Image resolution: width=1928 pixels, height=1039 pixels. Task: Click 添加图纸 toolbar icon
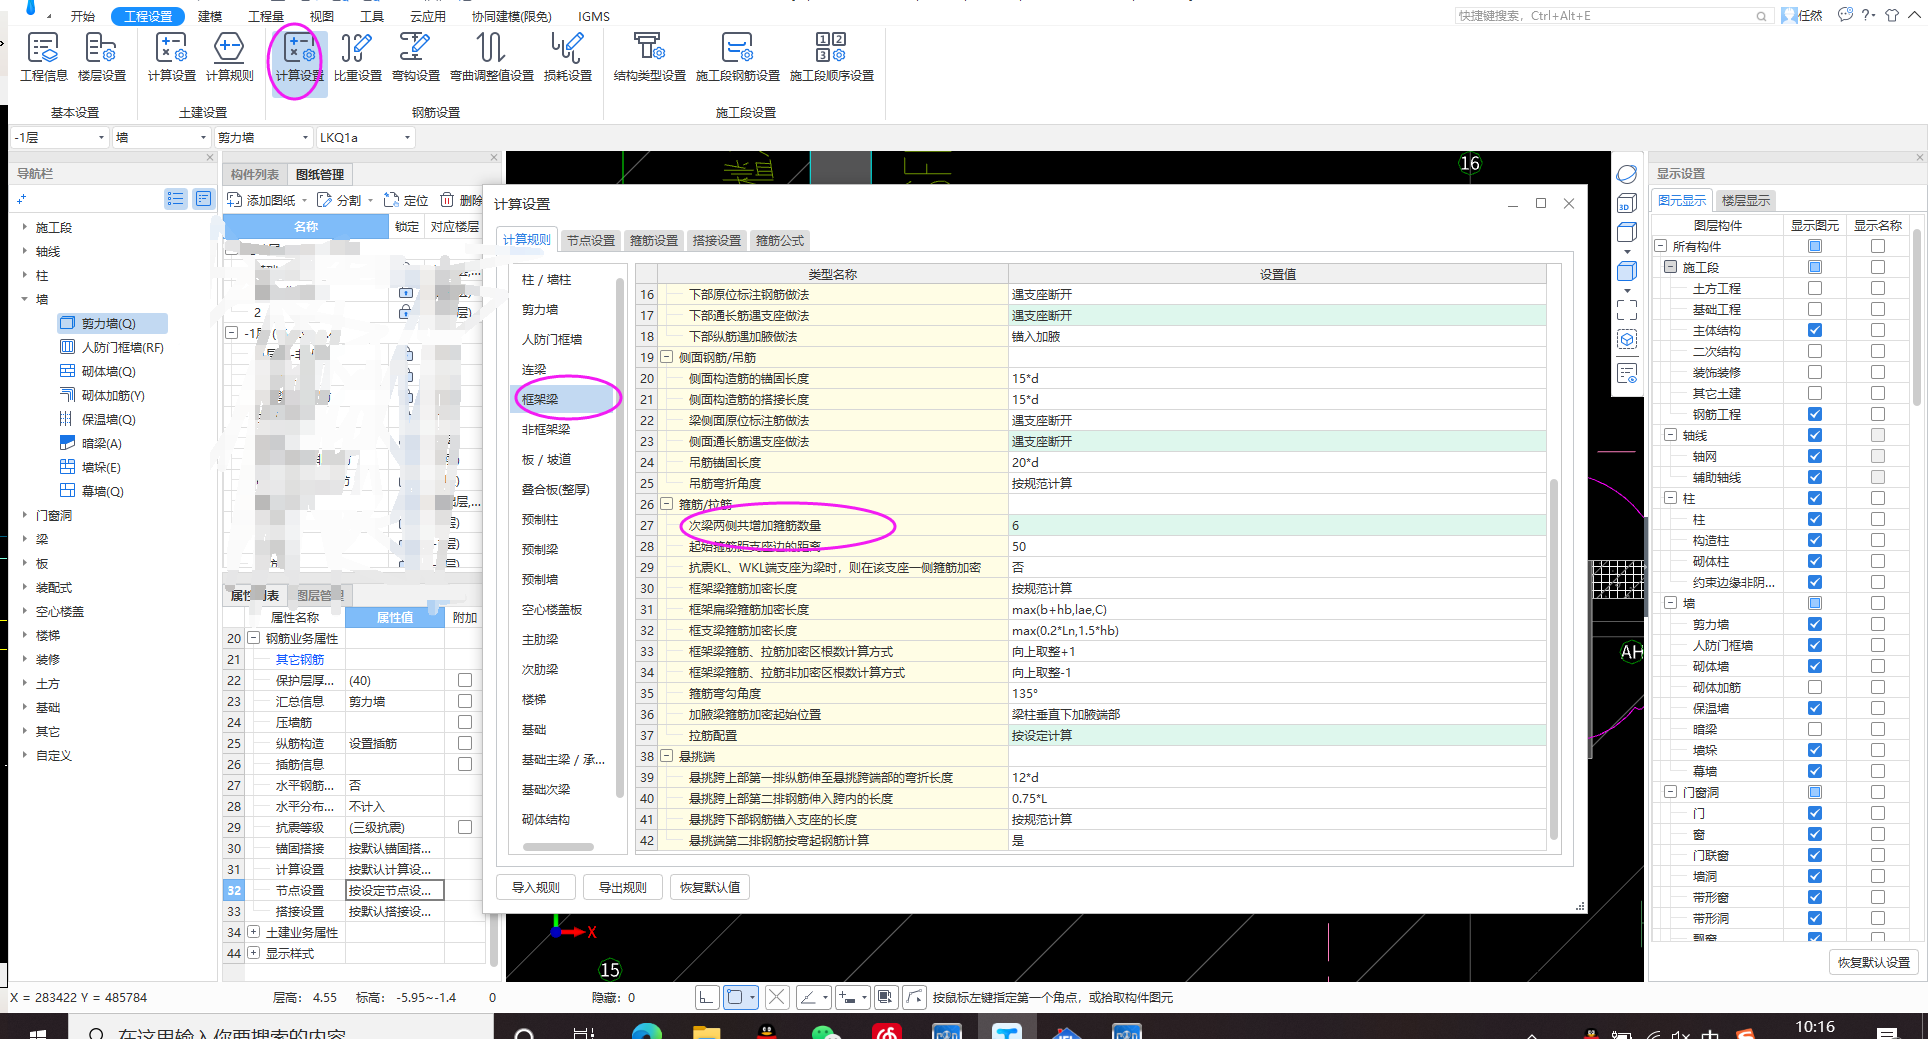point(262,200)
